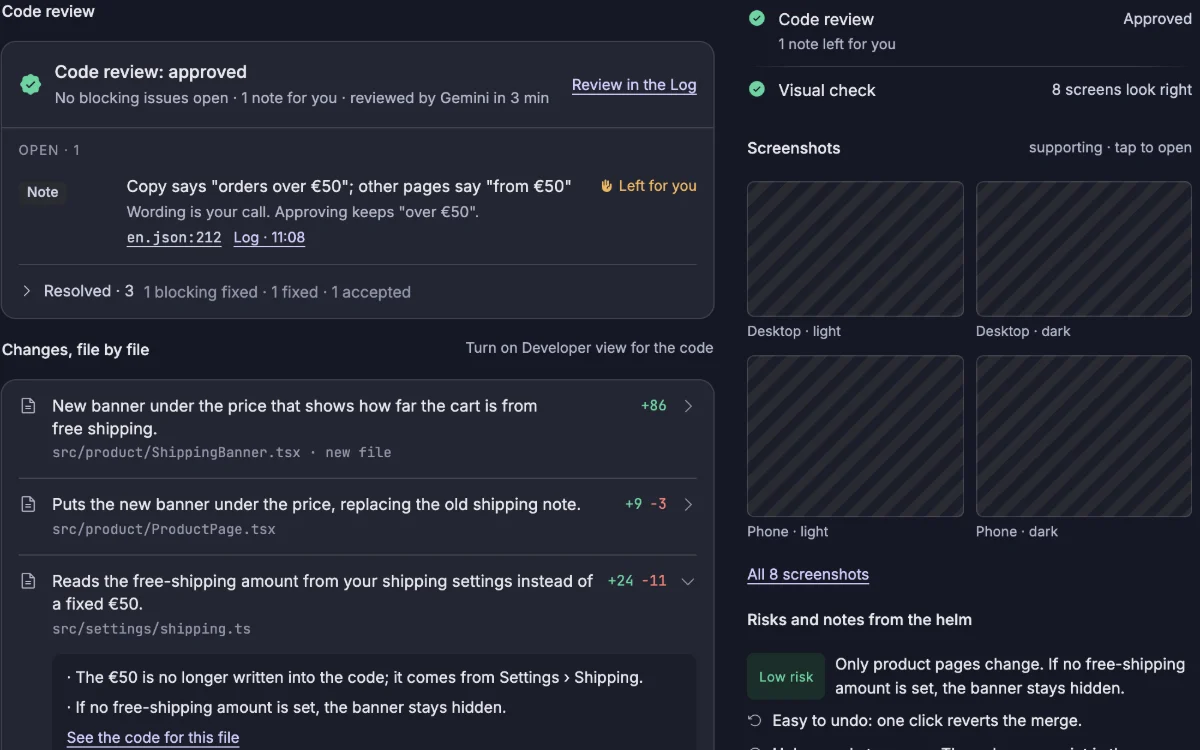
Task: Open the Phone · dark screenshot thumbnail
Action: (1084, 436)
